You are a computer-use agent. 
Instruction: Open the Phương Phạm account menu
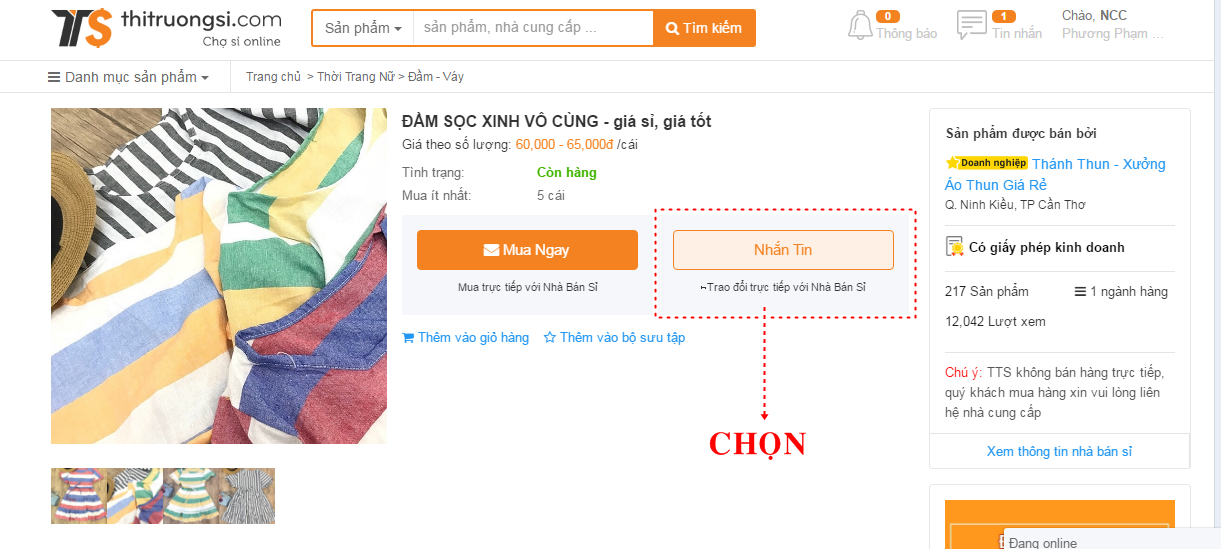tap(1113, 34)
